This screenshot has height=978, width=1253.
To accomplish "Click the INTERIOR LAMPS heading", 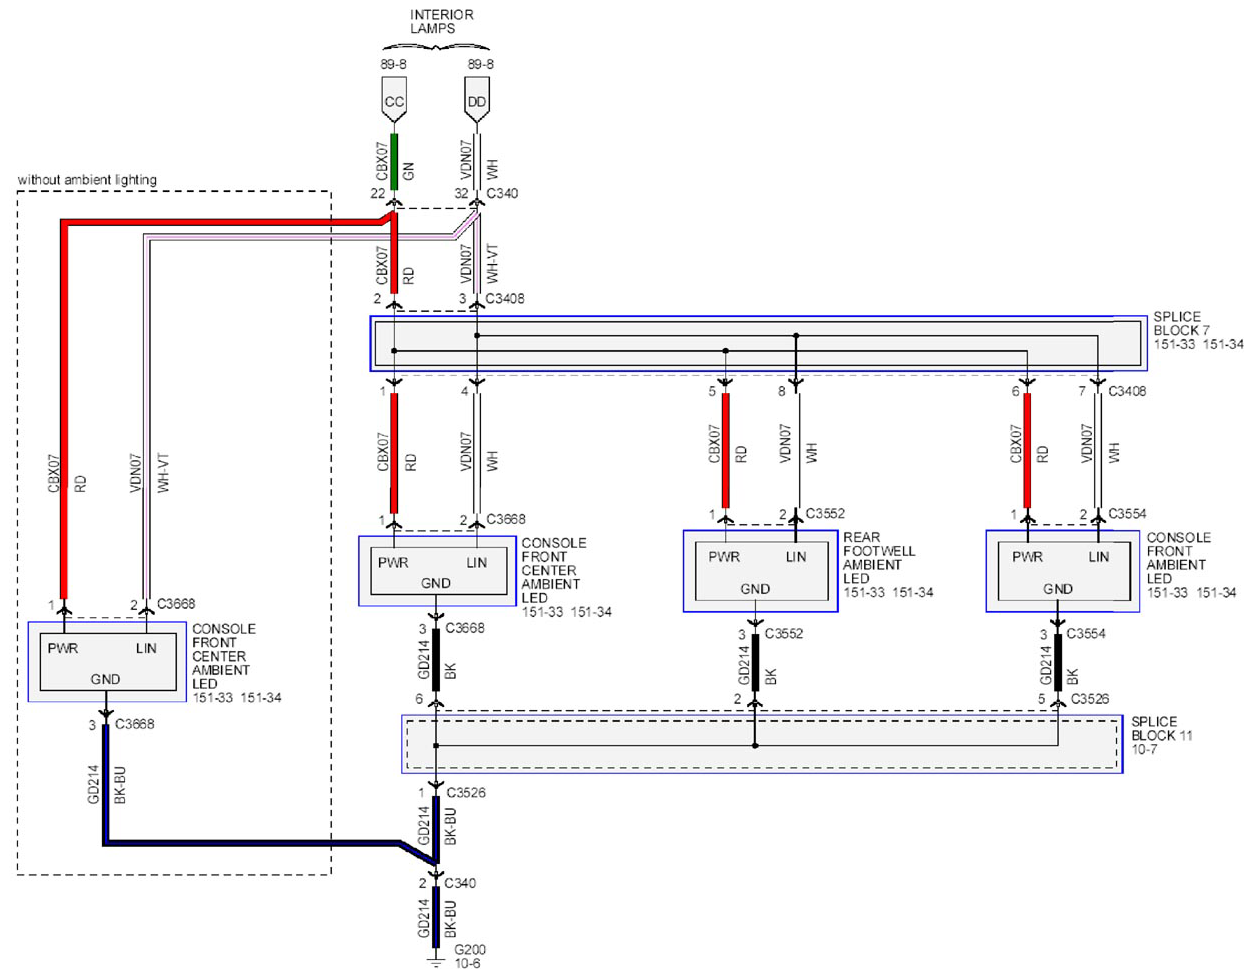I will [441, 21].
